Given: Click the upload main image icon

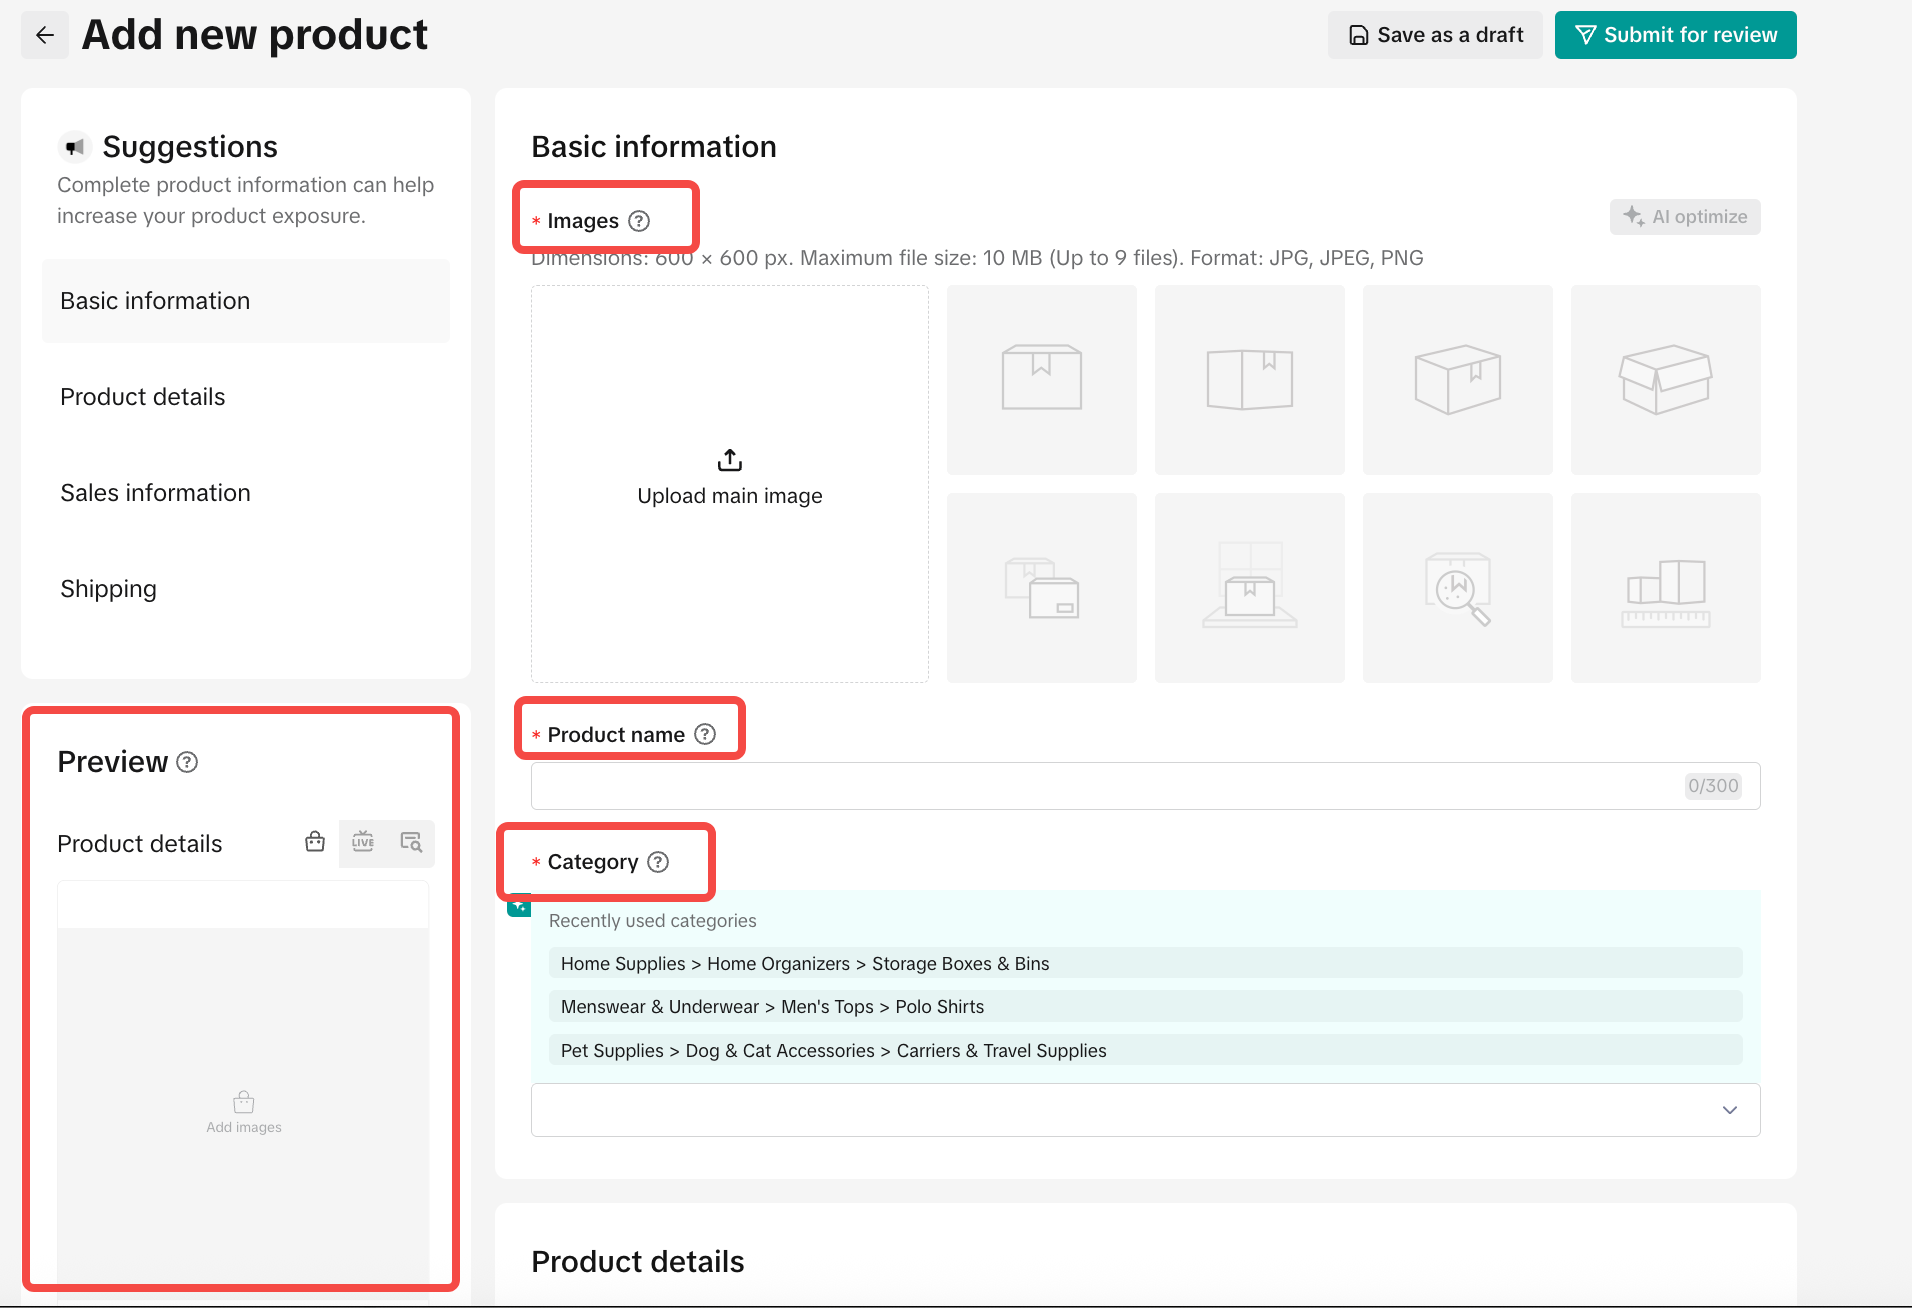Looking at the screenshot, I should coord(730,460).
